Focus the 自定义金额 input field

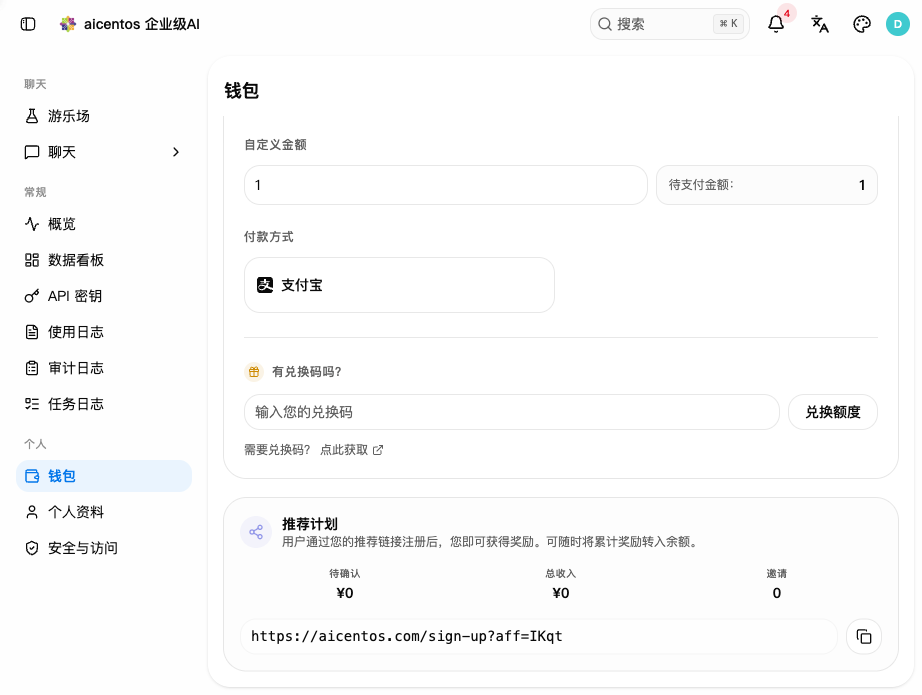(x=446, y=185)
